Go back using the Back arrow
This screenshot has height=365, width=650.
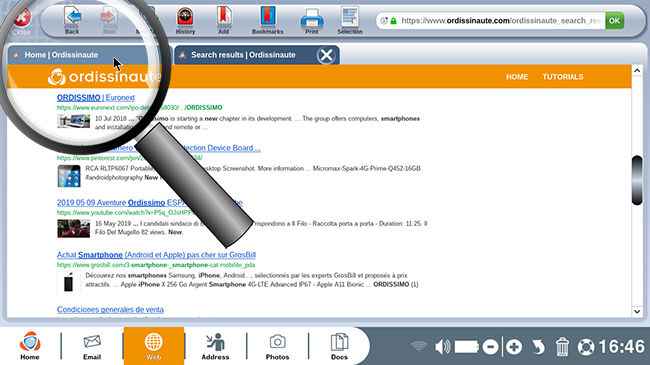[x=72, y=20]
